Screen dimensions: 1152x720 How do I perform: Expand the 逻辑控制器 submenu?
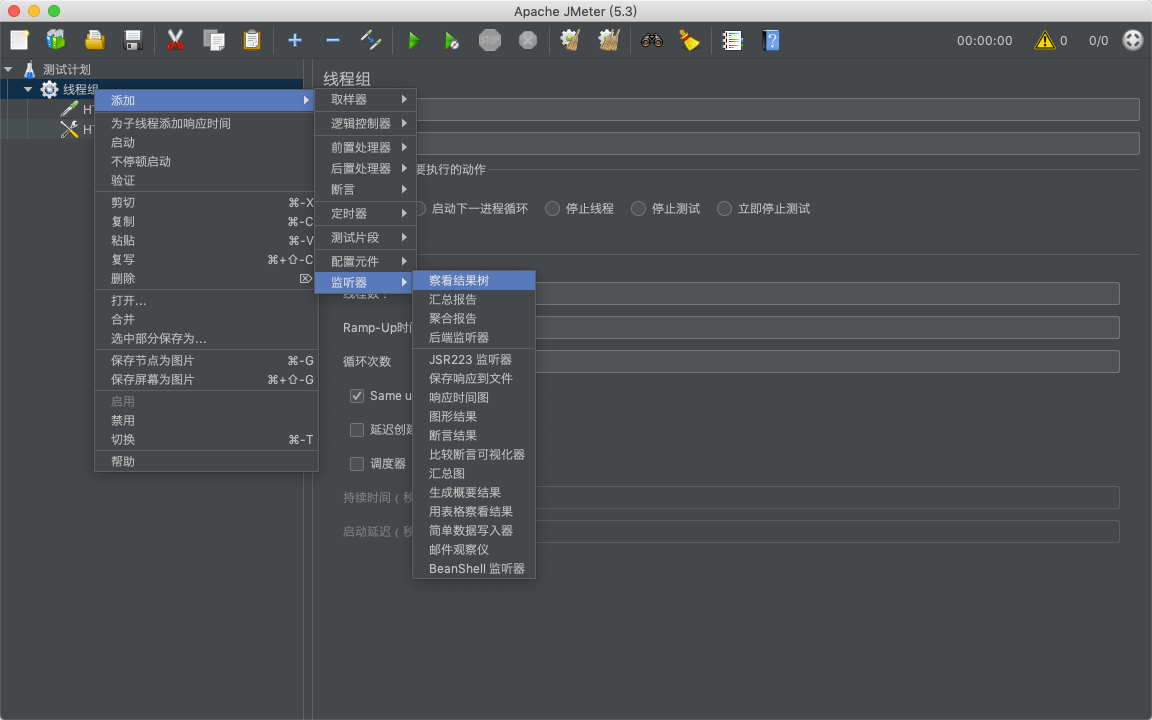[366, 123]
